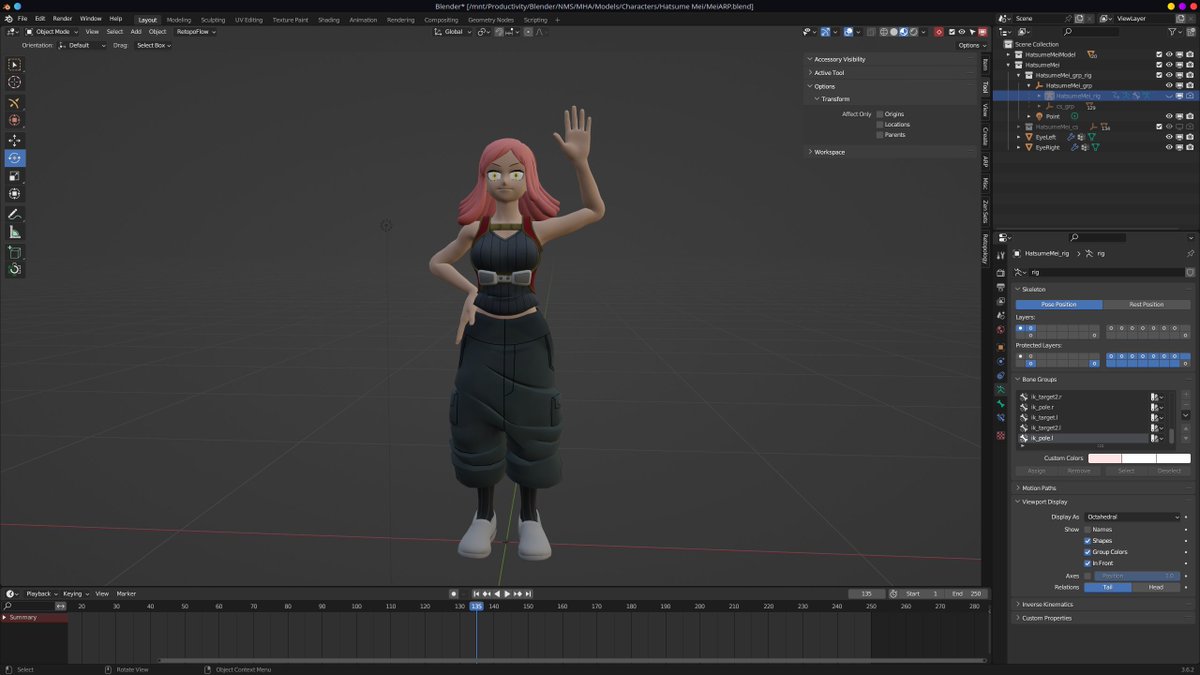The image size is (1200, 675).
Task: Open the outliner filter options
Action: tap(1176, 32)
